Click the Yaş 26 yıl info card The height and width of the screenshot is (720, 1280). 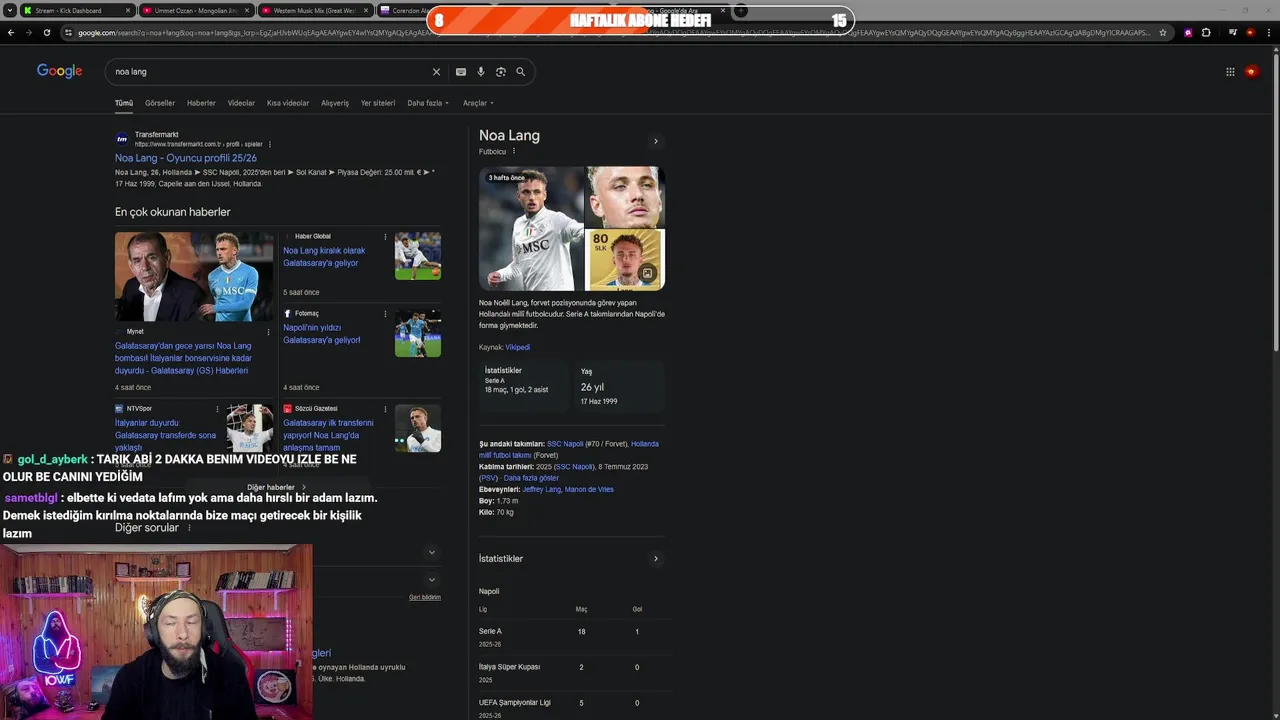tap(620, 386)
